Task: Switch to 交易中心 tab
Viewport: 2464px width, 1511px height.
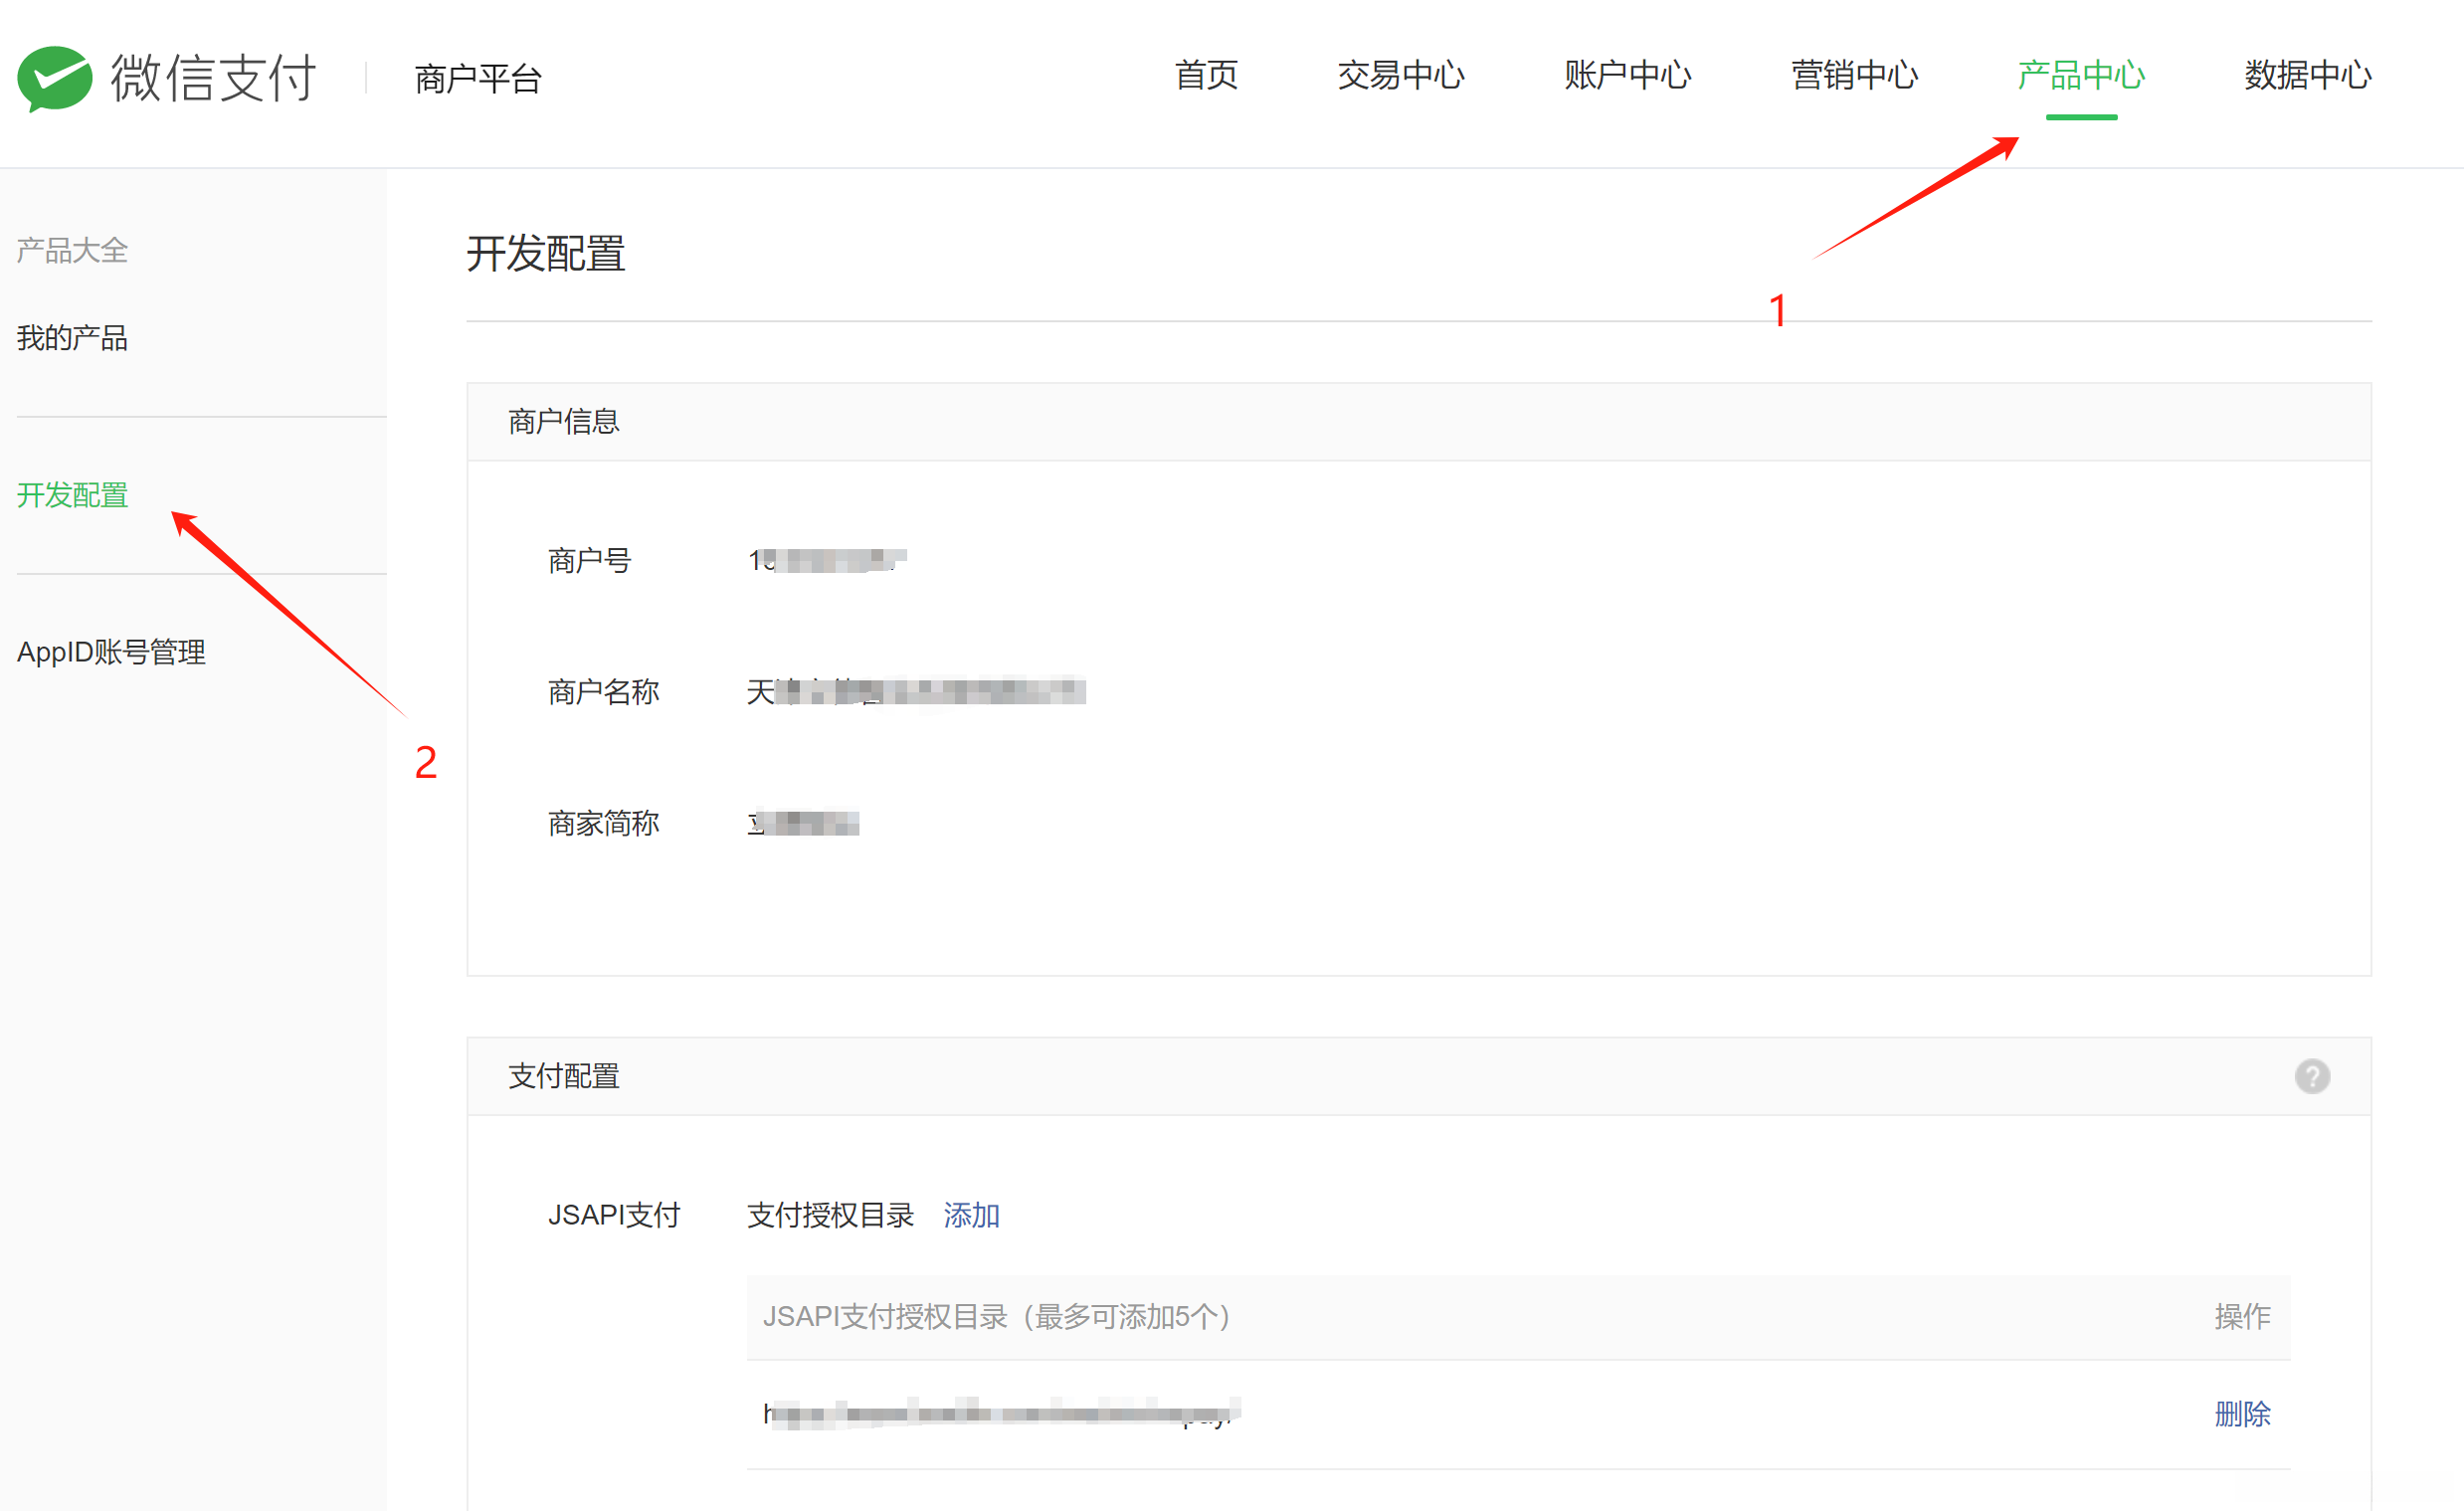Action: pos(1400,75)
